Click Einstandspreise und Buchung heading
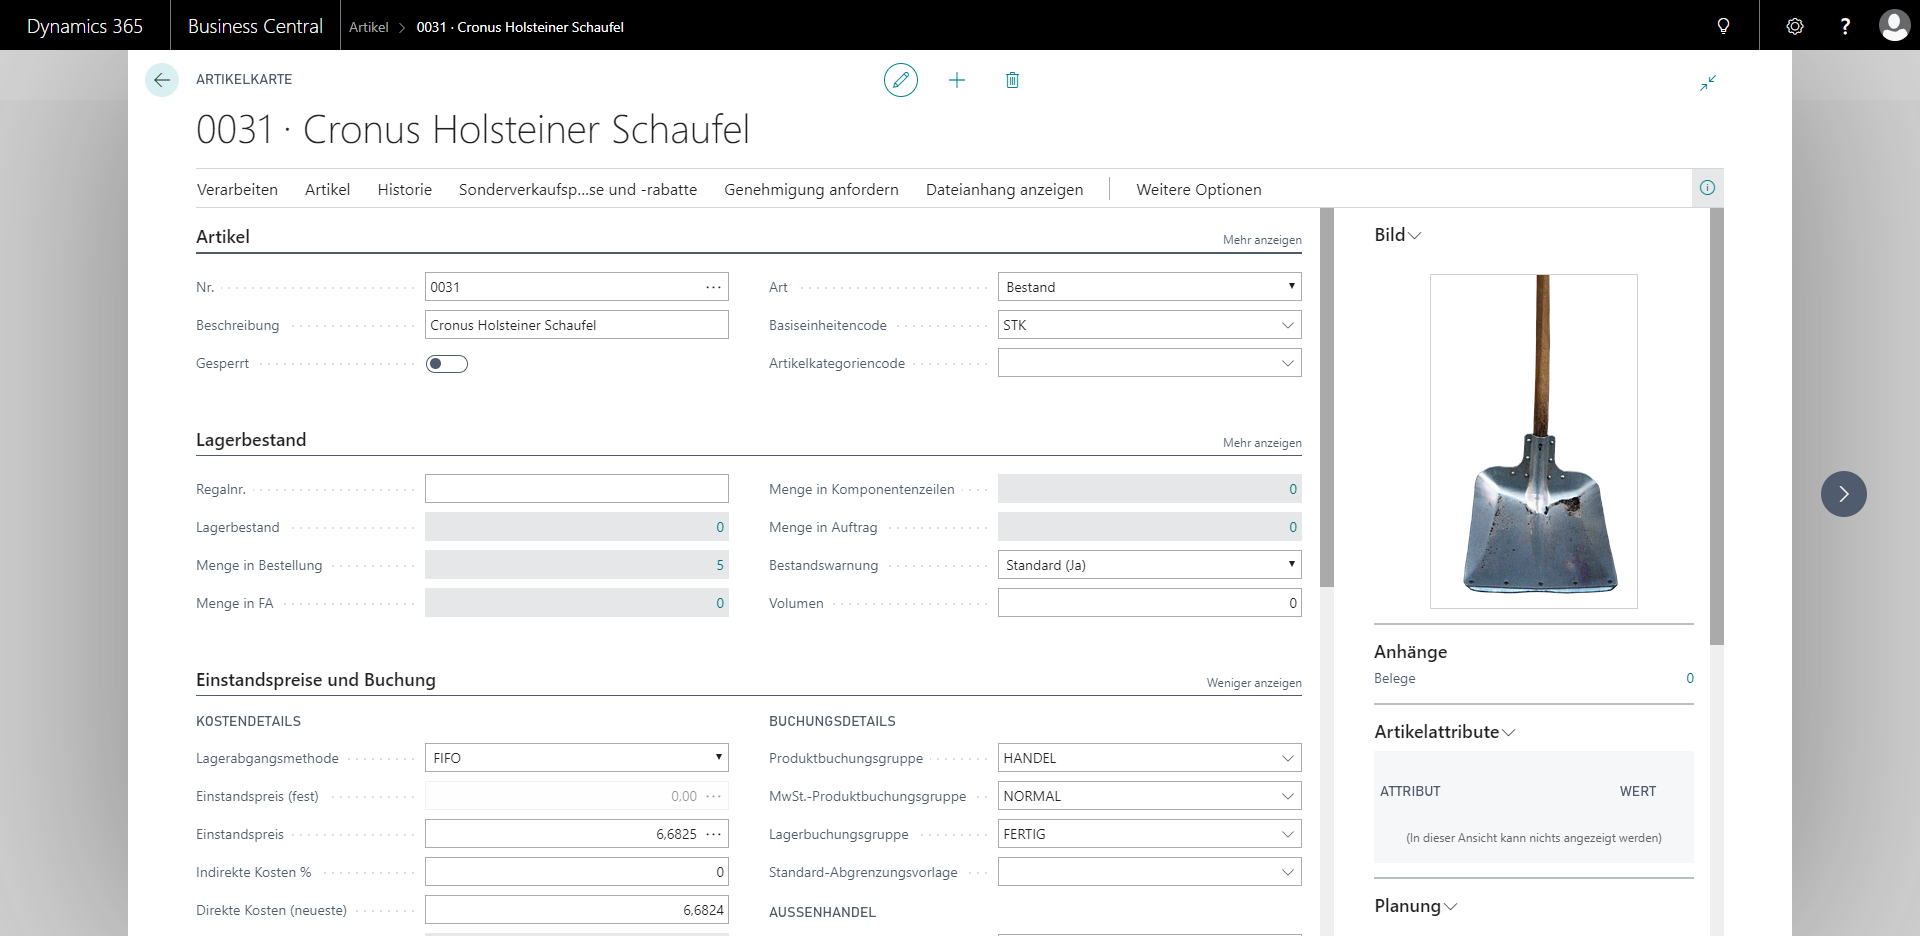1920x936 pixels. (316, 680)
